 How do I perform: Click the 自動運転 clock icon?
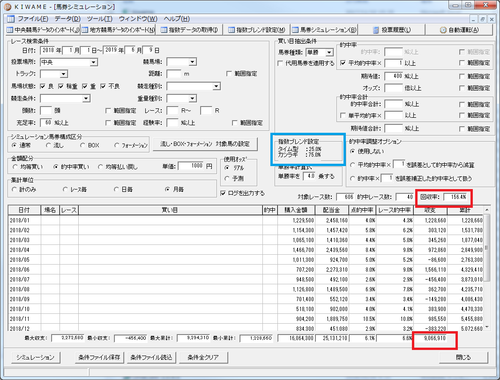click(x=443, y=30)
